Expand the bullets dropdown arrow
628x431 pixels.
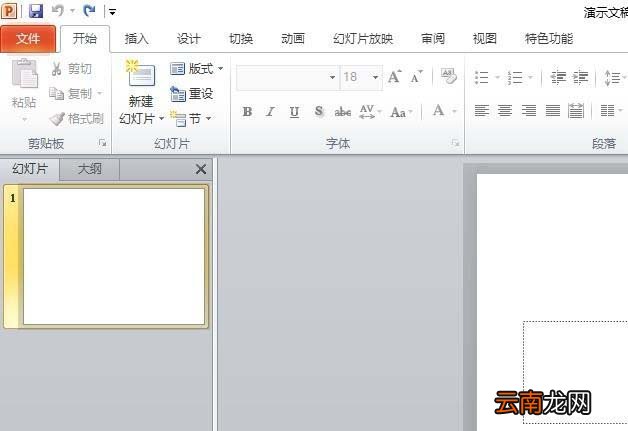click(x=497, y=77)
